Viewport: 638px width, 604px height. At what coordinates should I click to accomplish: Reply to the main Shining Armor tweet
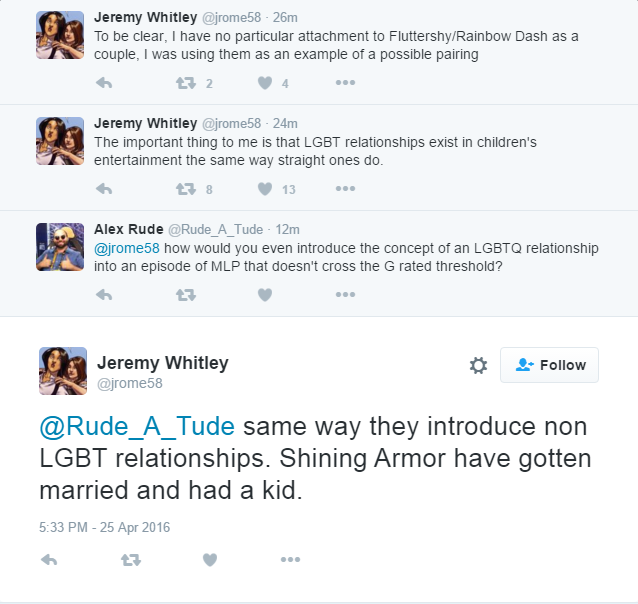[x=49, y=560]
